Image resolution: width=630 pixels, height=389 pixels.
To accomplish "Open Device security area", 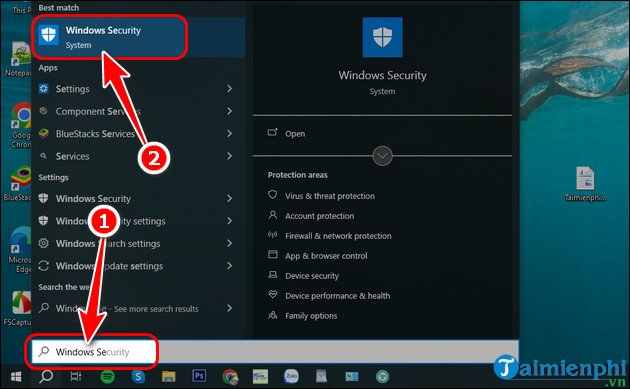I will [312, 276].
